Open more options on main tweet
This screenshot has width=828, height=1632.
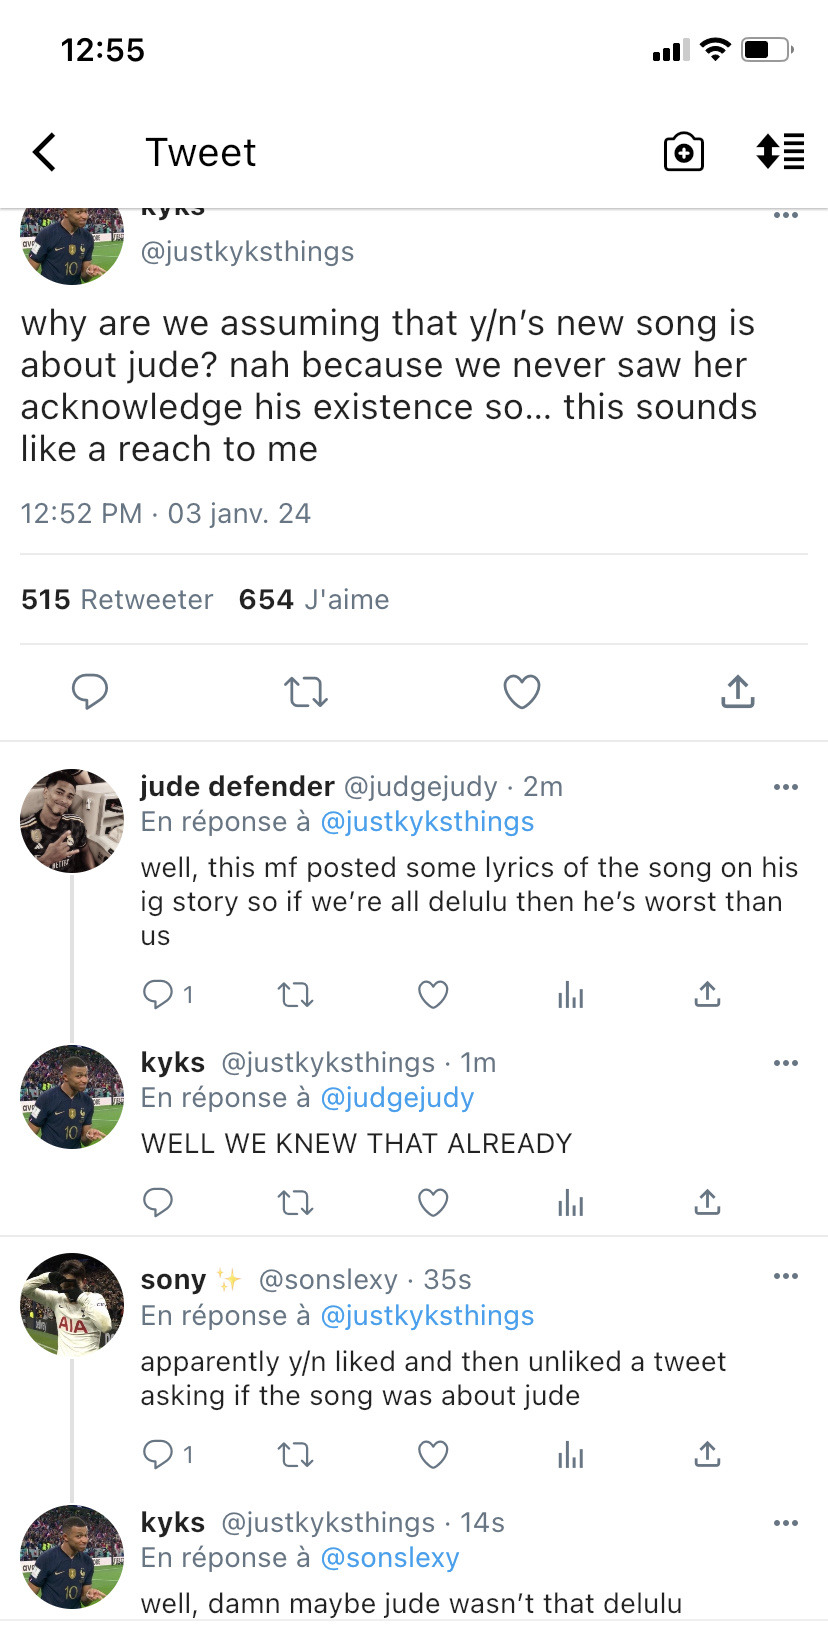[x=786, y=215]
